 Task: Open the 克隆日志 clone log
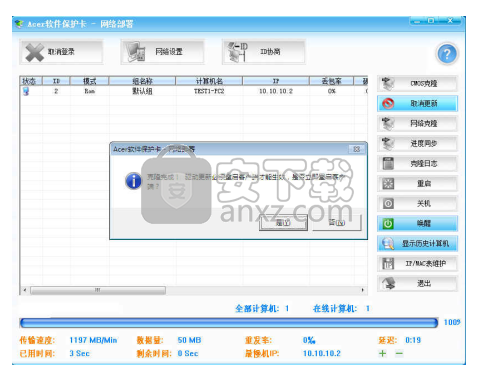click(x=417, y=164)
